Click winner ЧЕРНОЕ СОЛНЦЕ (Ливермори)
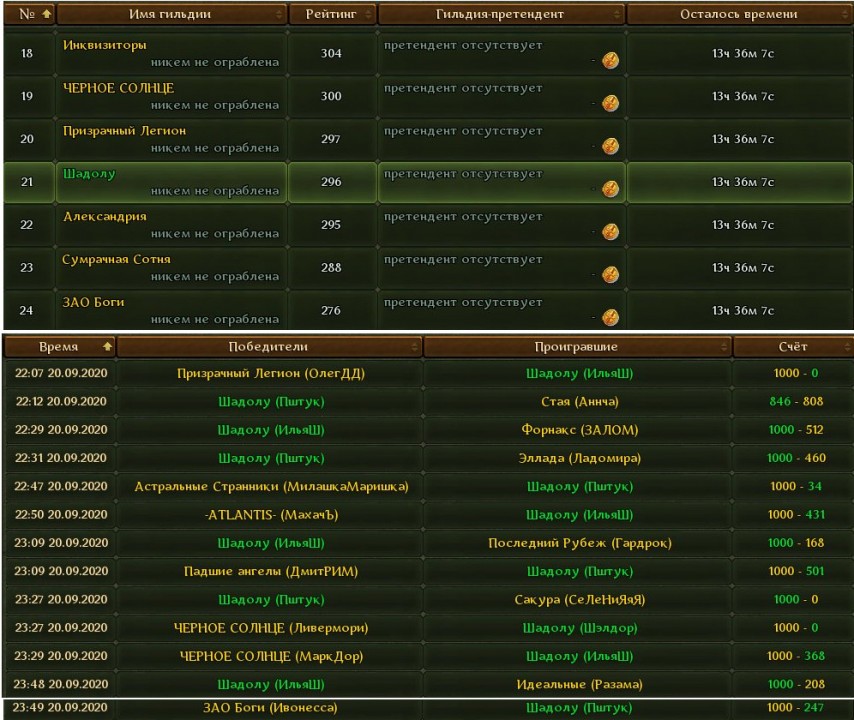Screen dimensions: 854x720 click(271, 629)
